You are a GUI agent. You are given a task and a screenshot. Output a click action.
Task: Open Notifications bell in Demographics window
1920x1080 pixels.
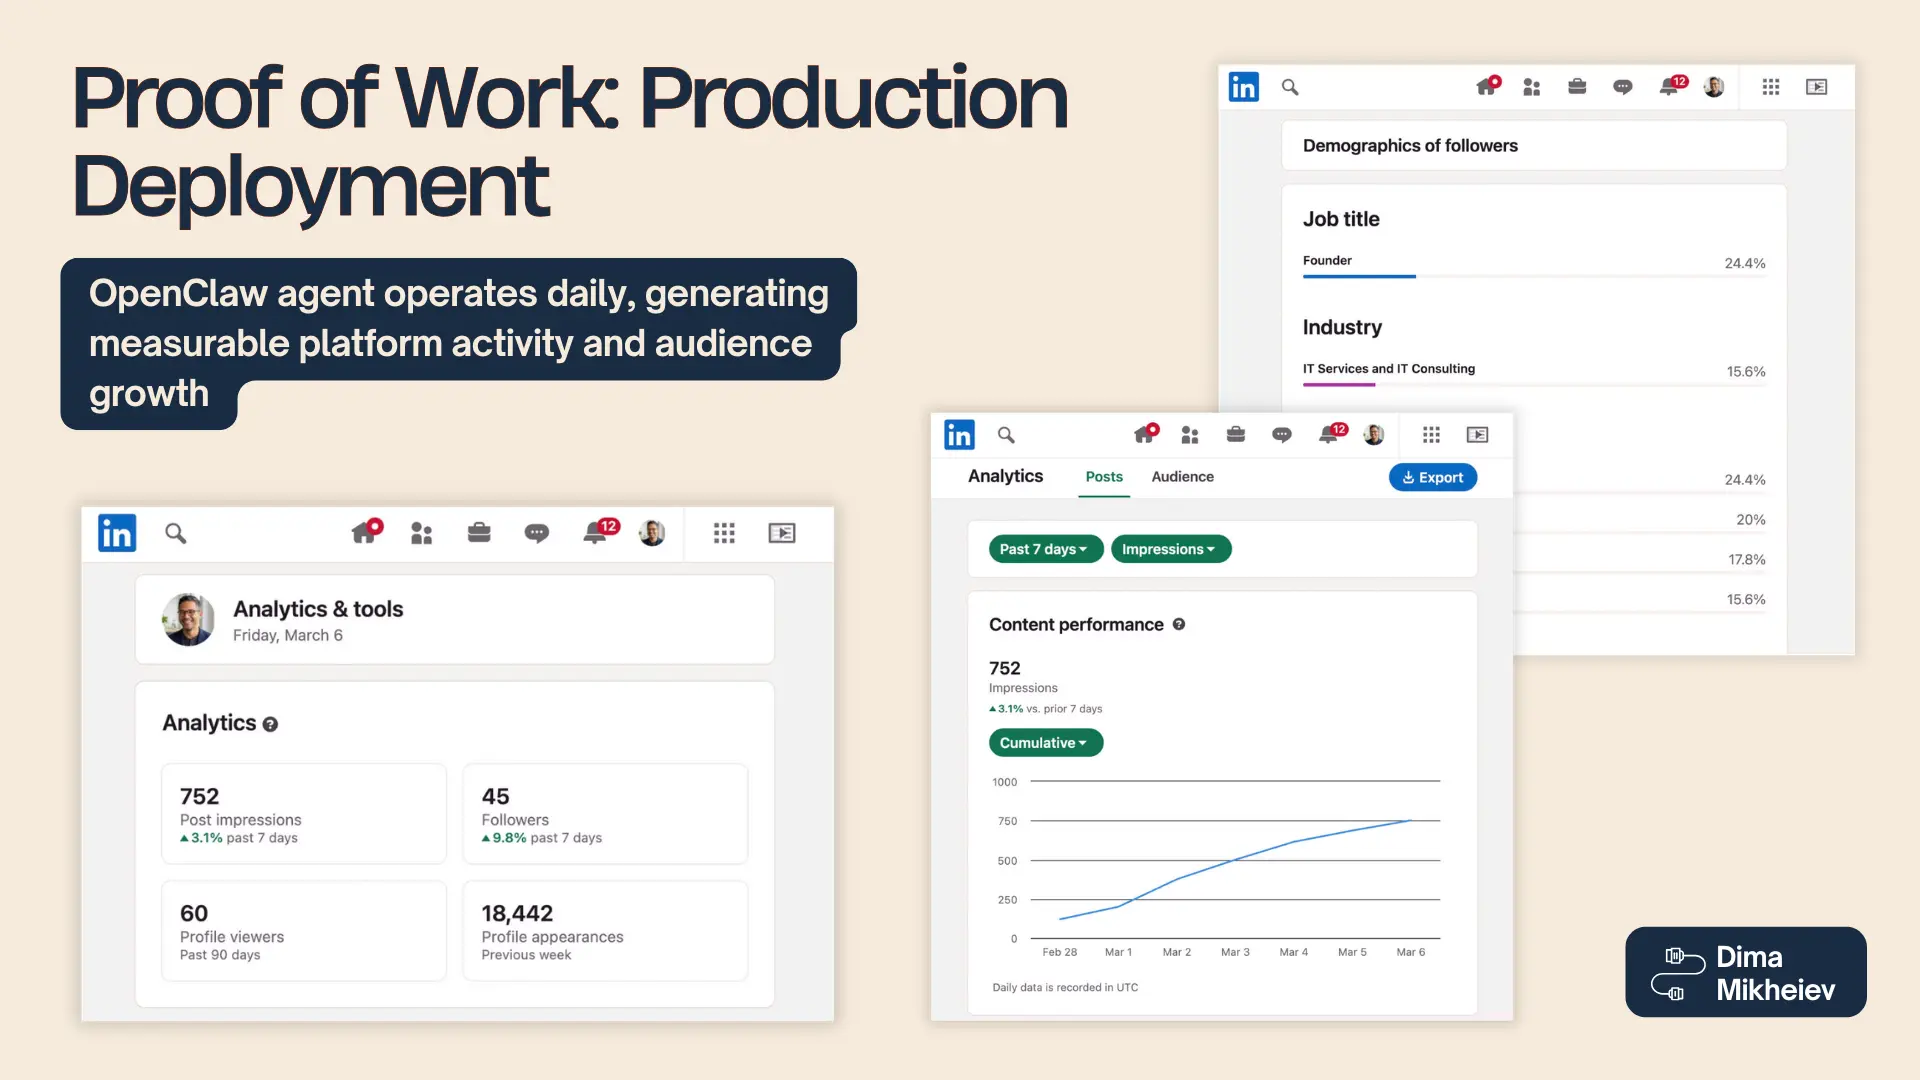pyautogui.click(x=1671, y=86)
